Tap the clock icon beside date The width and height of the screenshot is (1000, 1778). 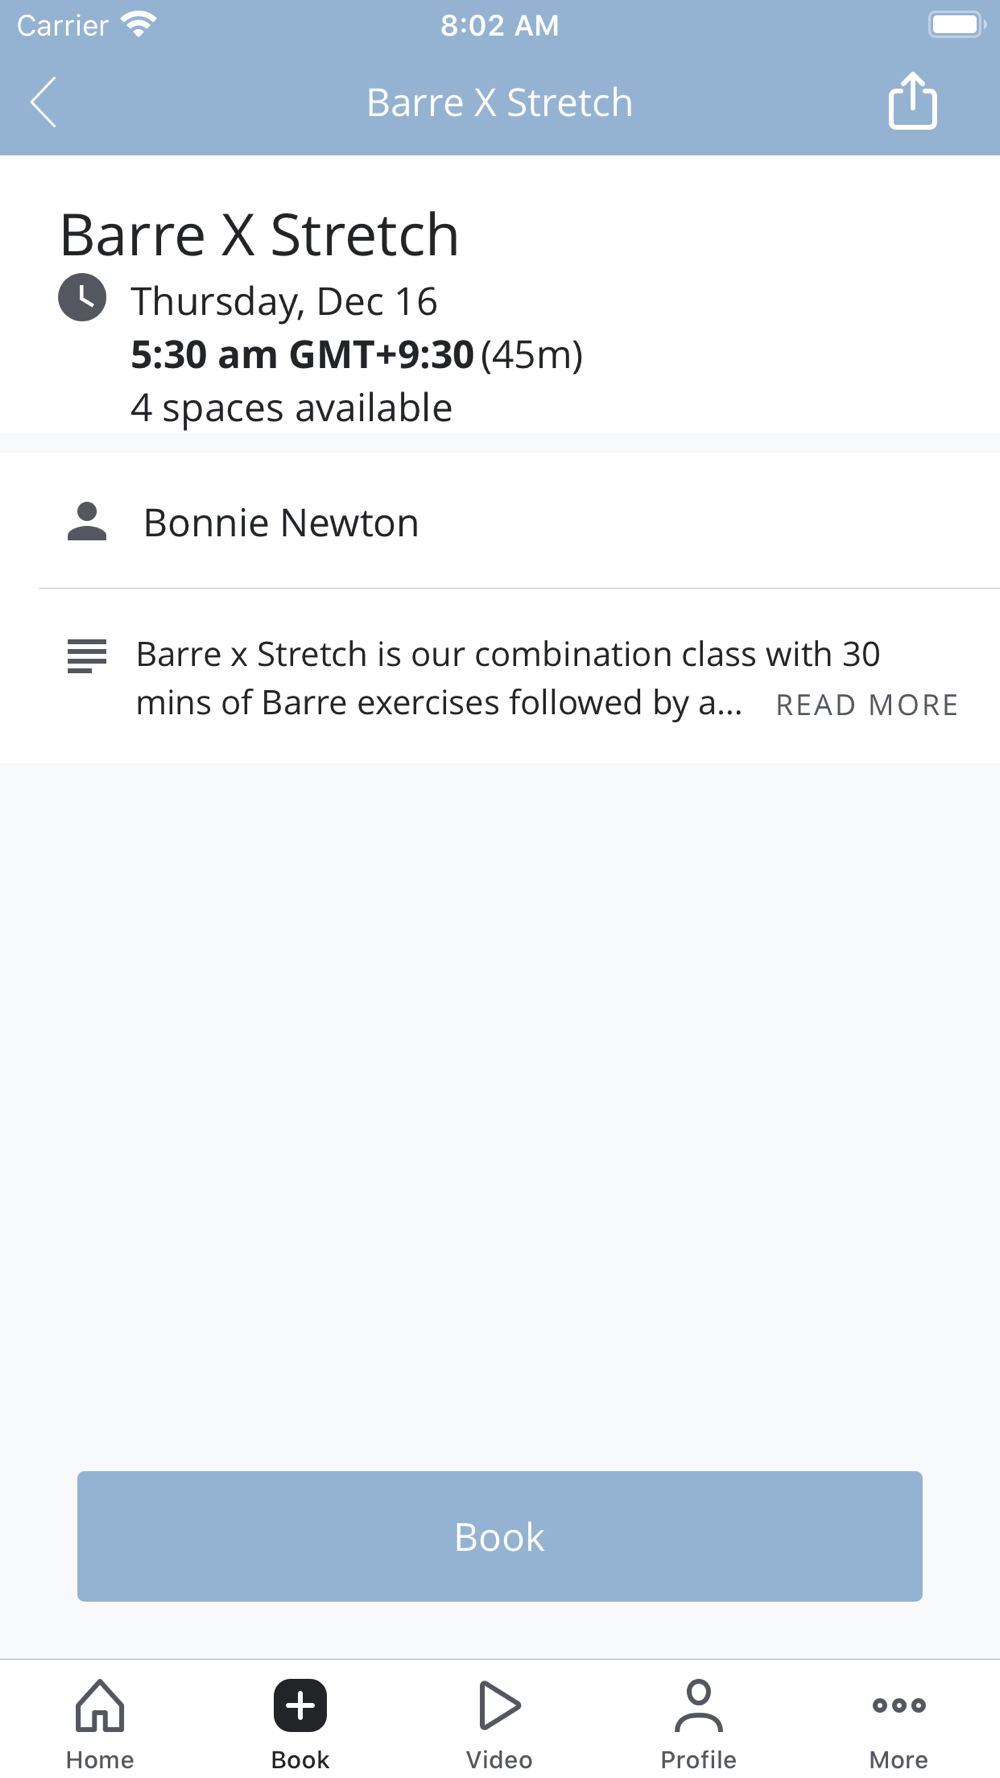click(82, 297)
